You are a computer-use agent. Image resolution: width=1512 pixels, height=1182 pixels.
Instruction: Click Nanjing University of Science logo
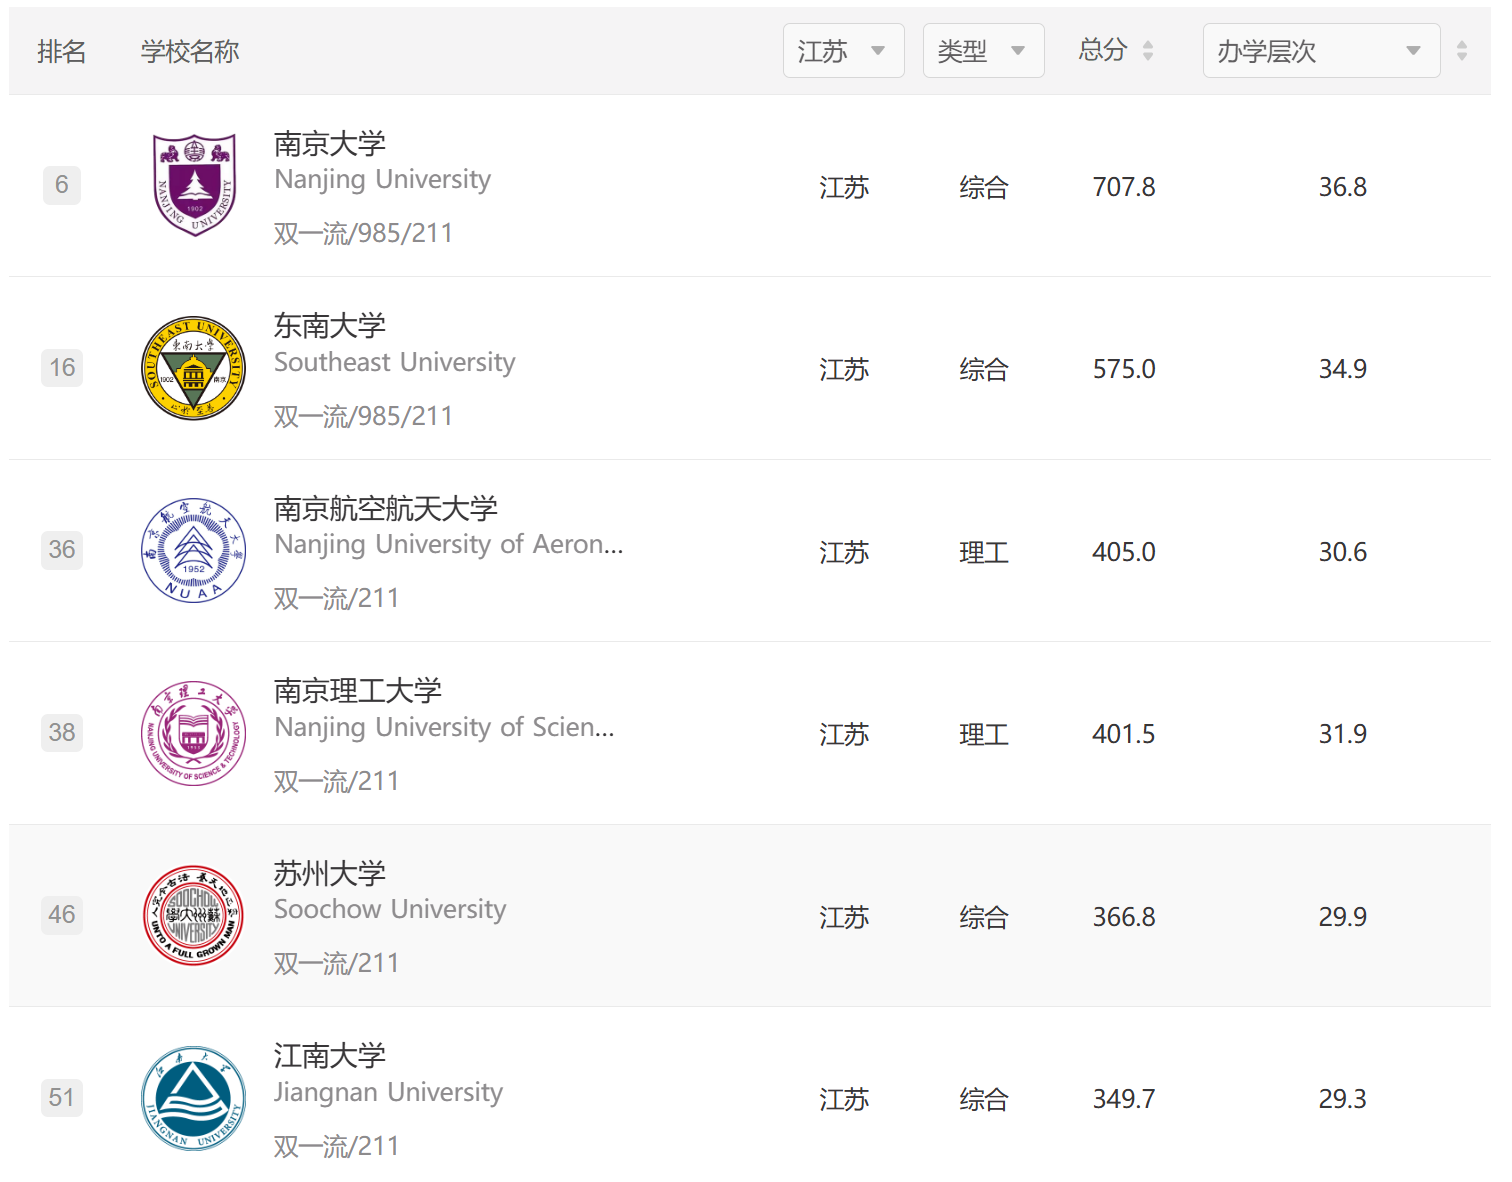[194, 733]
